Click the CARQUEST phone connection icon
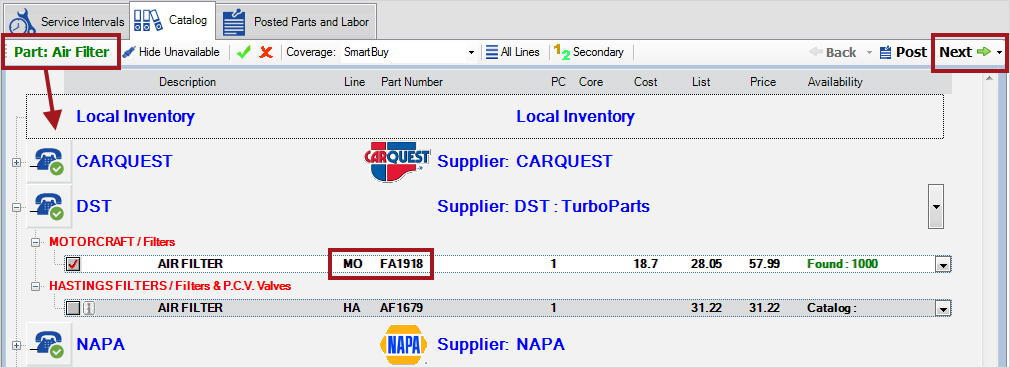 tap(49, 161)
